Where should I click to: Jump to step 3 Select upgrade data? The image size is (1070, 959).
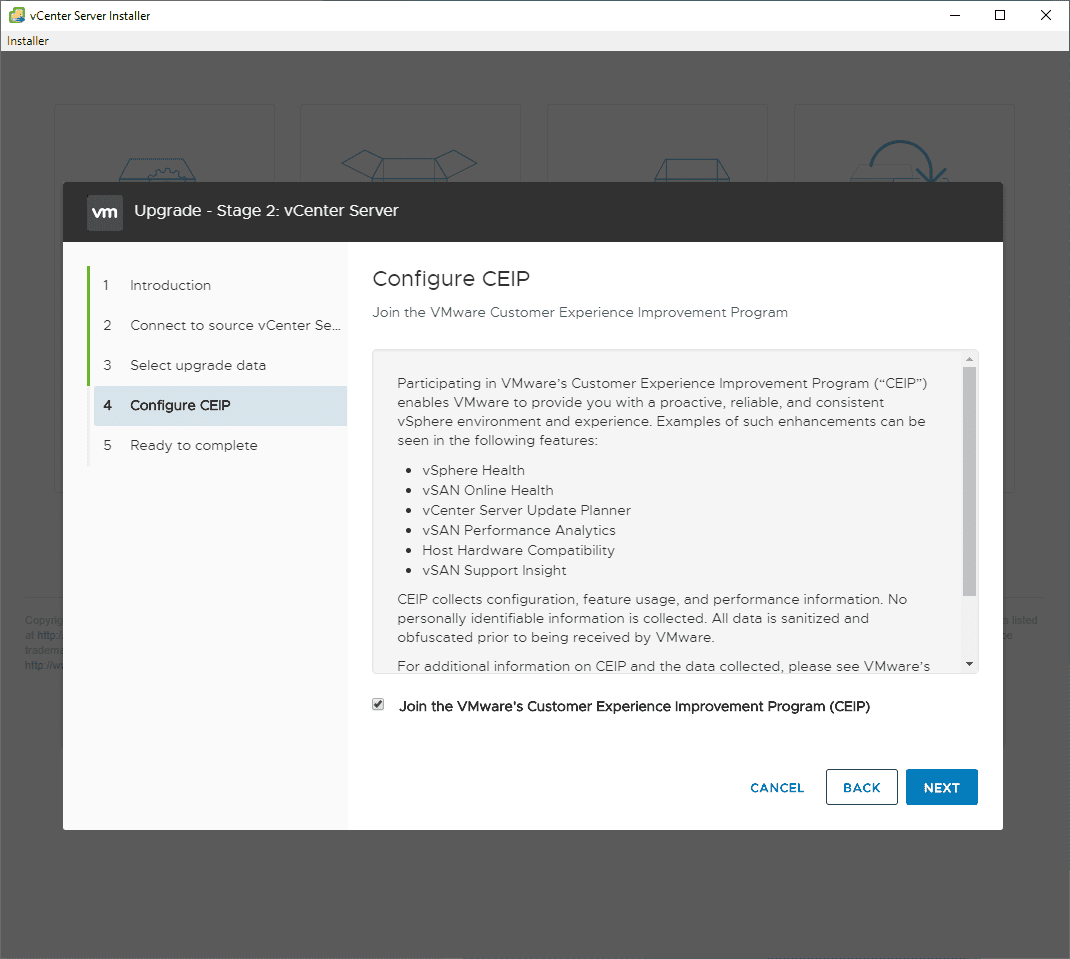(198, 365)
